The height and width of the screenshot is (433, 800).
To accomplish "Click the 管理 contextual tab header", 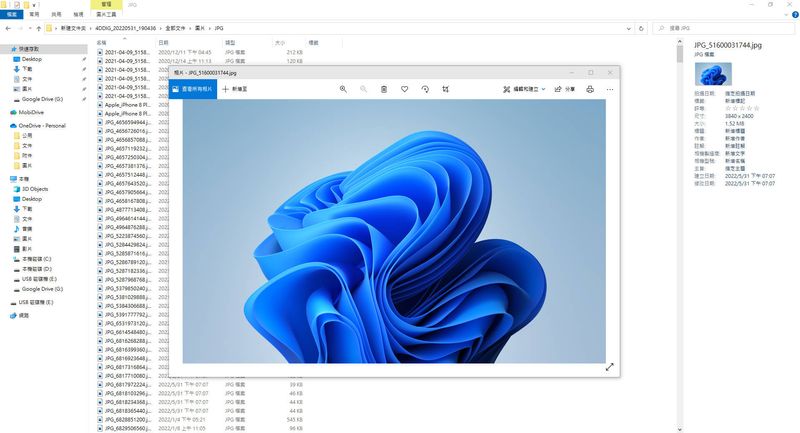I will click(106, 4).
